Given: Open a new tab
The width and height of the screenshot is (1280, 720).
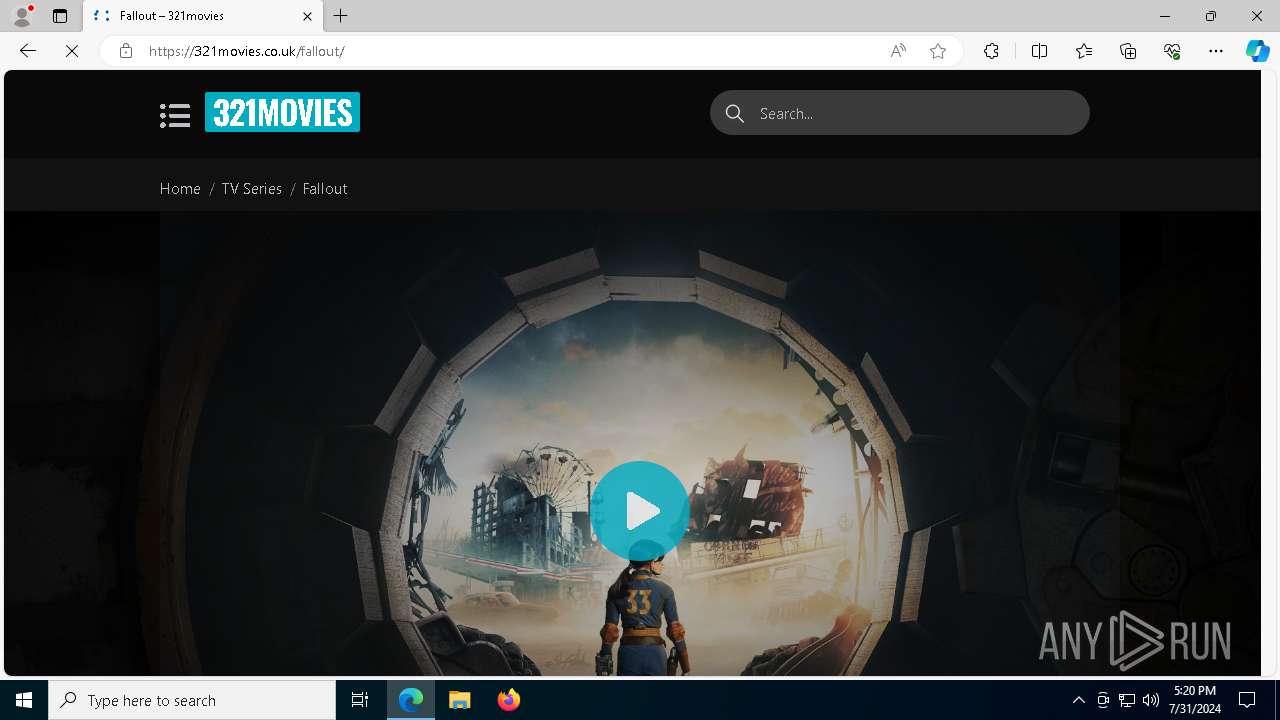Looking at the screenshot, I should point(341,16).
